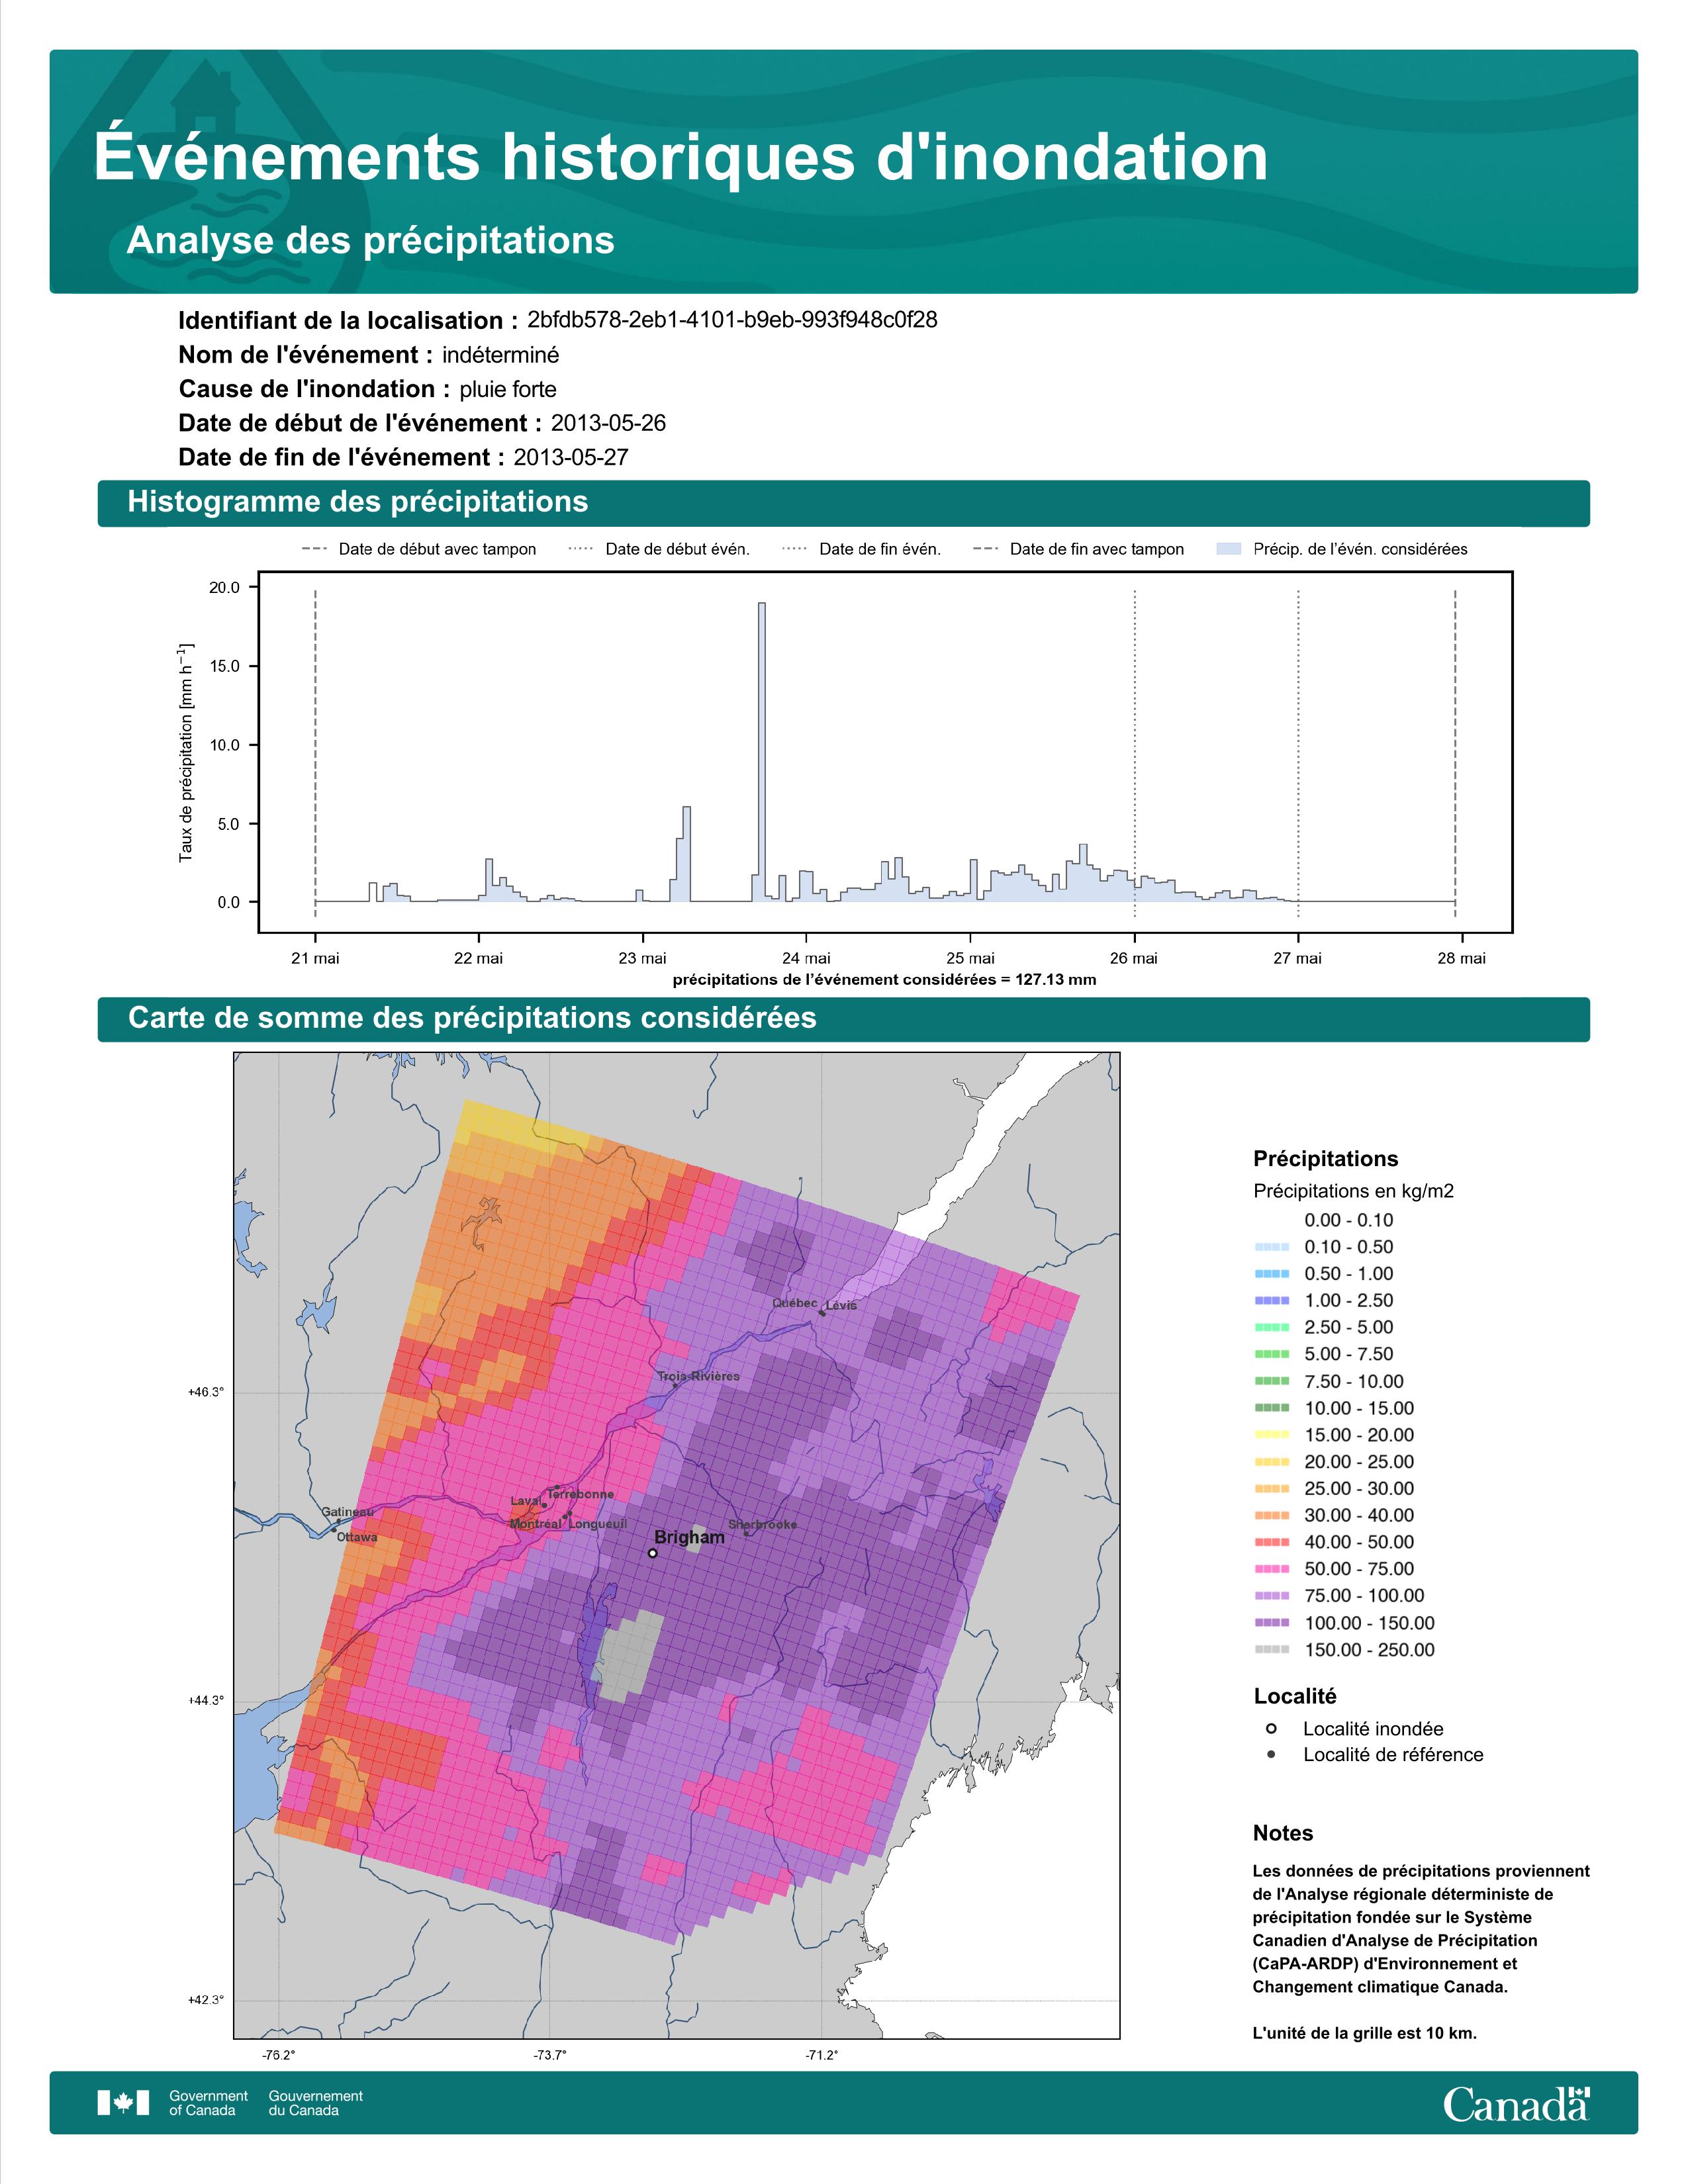1688x2184 pixels.
Task: Click the 50.00 - 75.00 pink swatch
Action: click(x=1271, y=1569)
